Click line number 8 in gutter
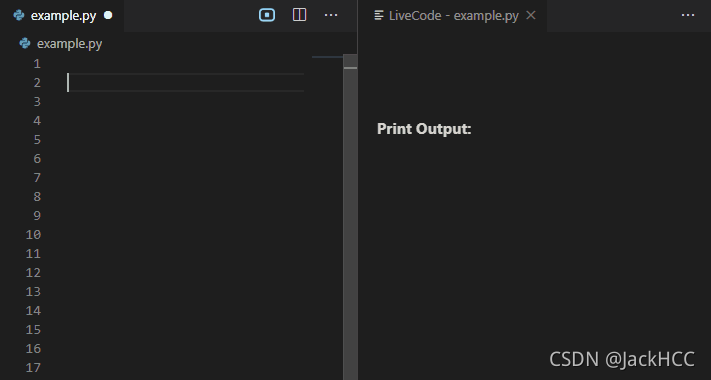Viewport: 711px width, 380px height. coord(37,197)
